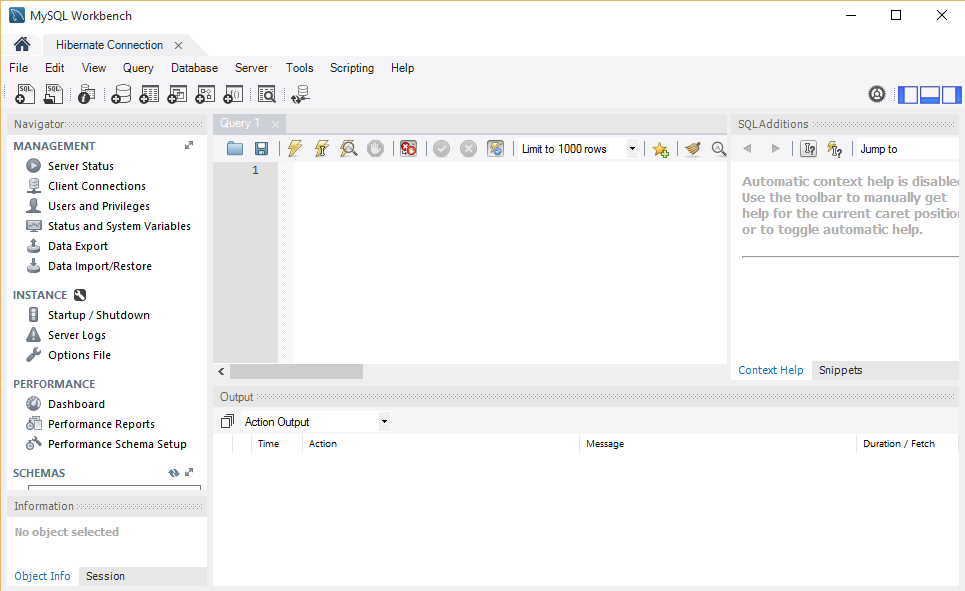Switch to the Snippets tab
The image size is (965, 591).
click(x=840, y=370)
